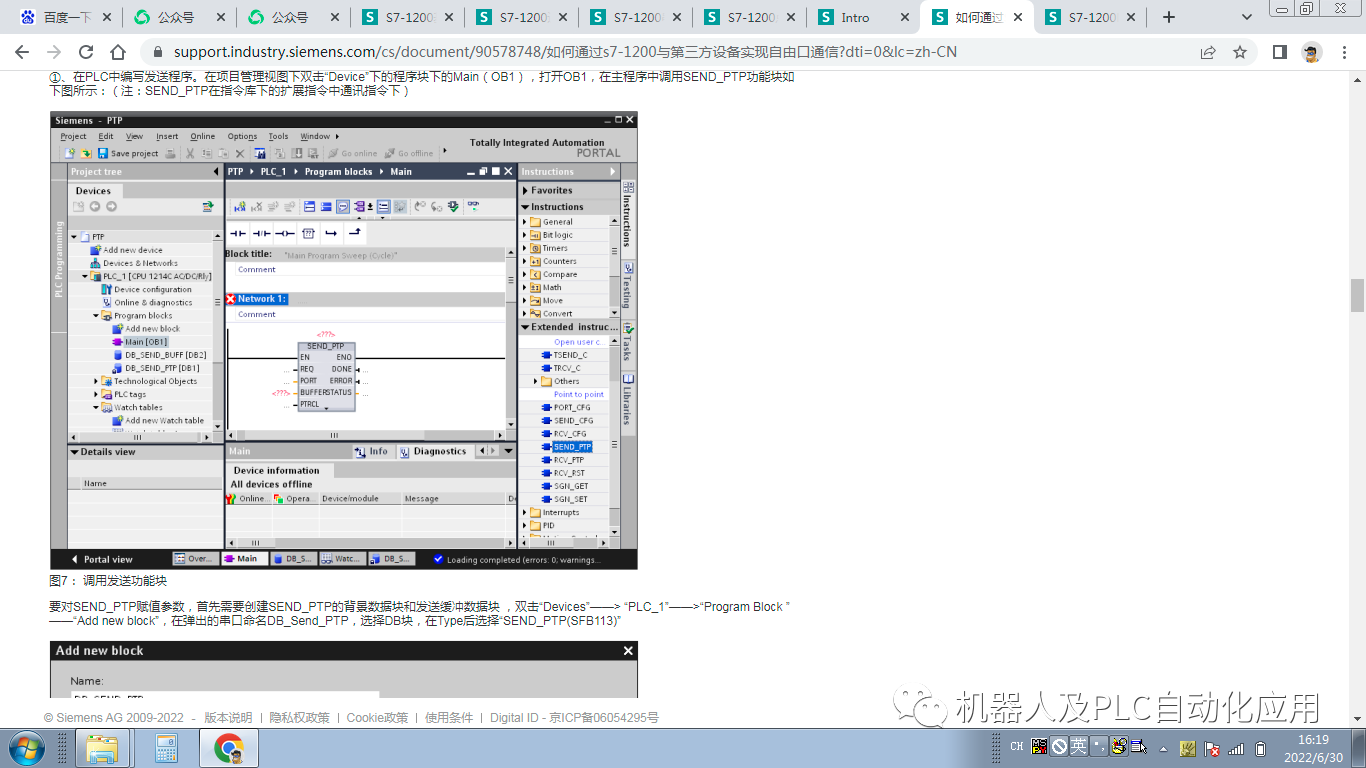Screen dimensions: 1366x768
Task: Expand the Timers instruction folder
Action: [524, 248]
